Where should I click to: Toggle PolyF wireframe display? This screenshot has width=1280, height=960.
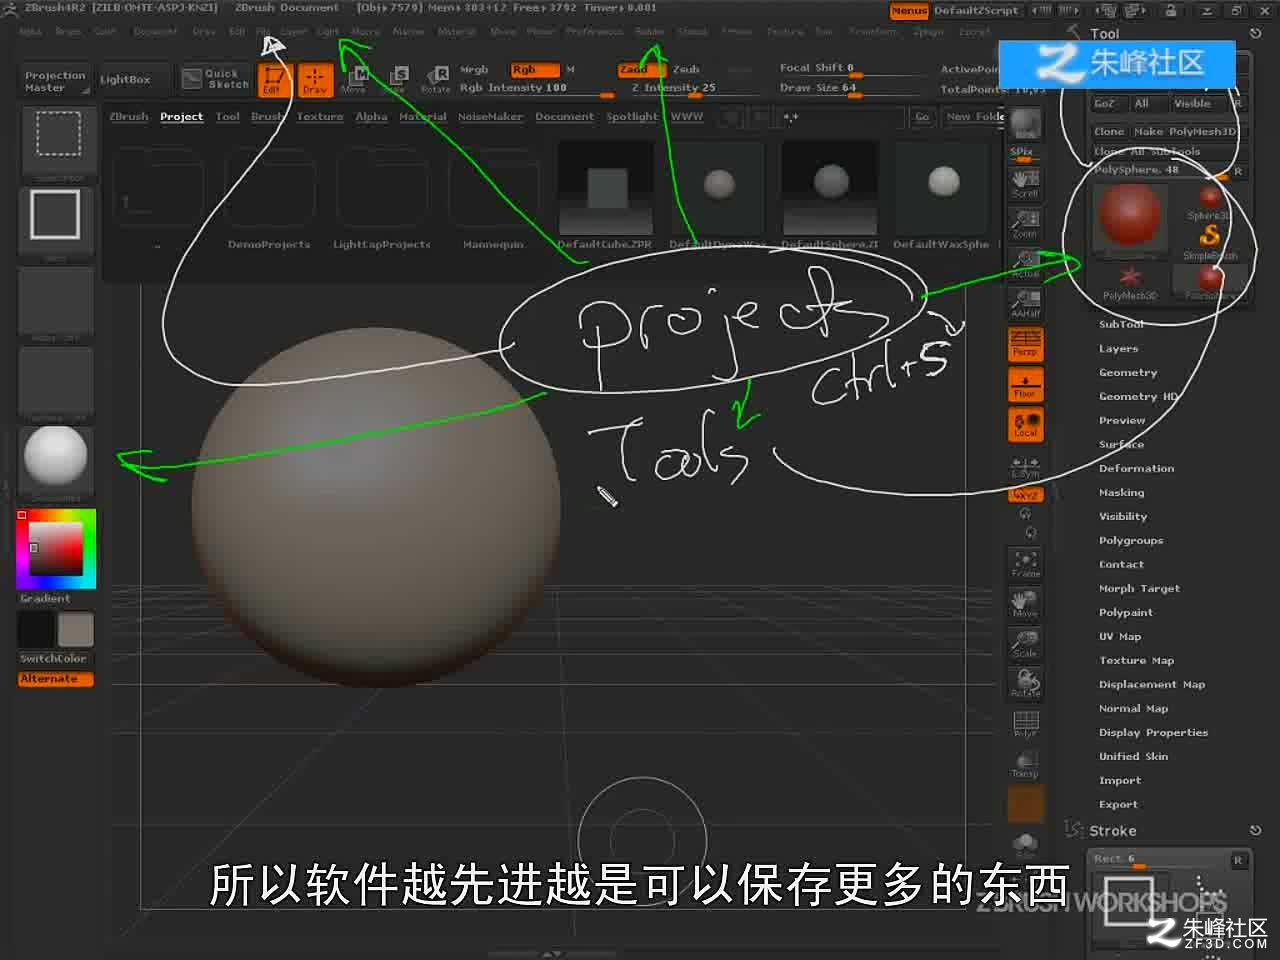pyautogui.click(x=1025, y=724)
